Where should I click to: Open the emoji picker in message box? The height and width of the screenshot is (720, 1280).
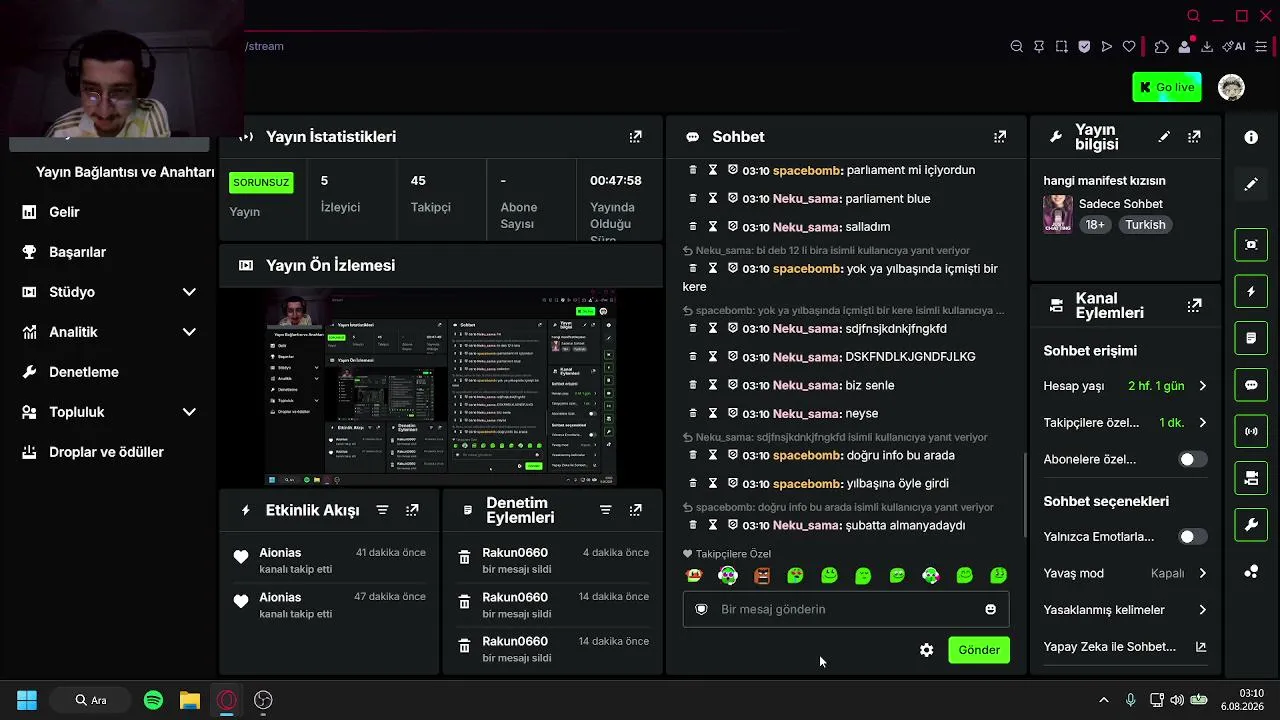pyautogui.click(x=990, y=609)
